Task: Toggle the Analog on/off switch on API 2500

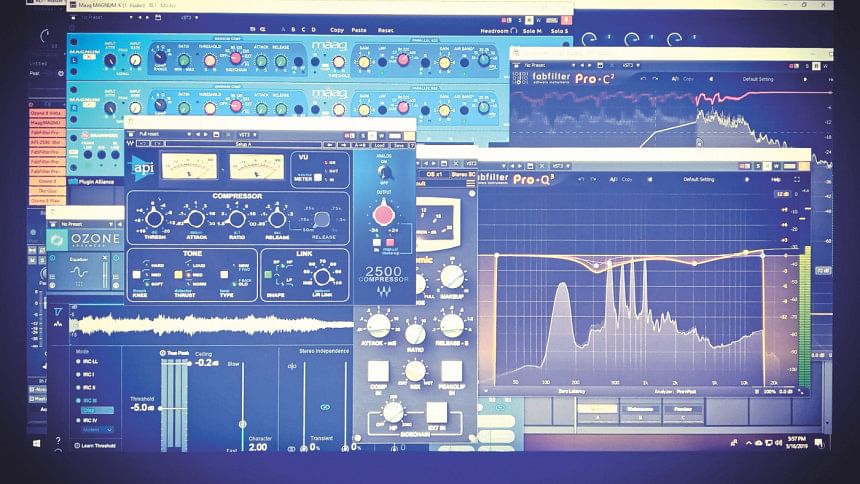Action: coord(383,172)
